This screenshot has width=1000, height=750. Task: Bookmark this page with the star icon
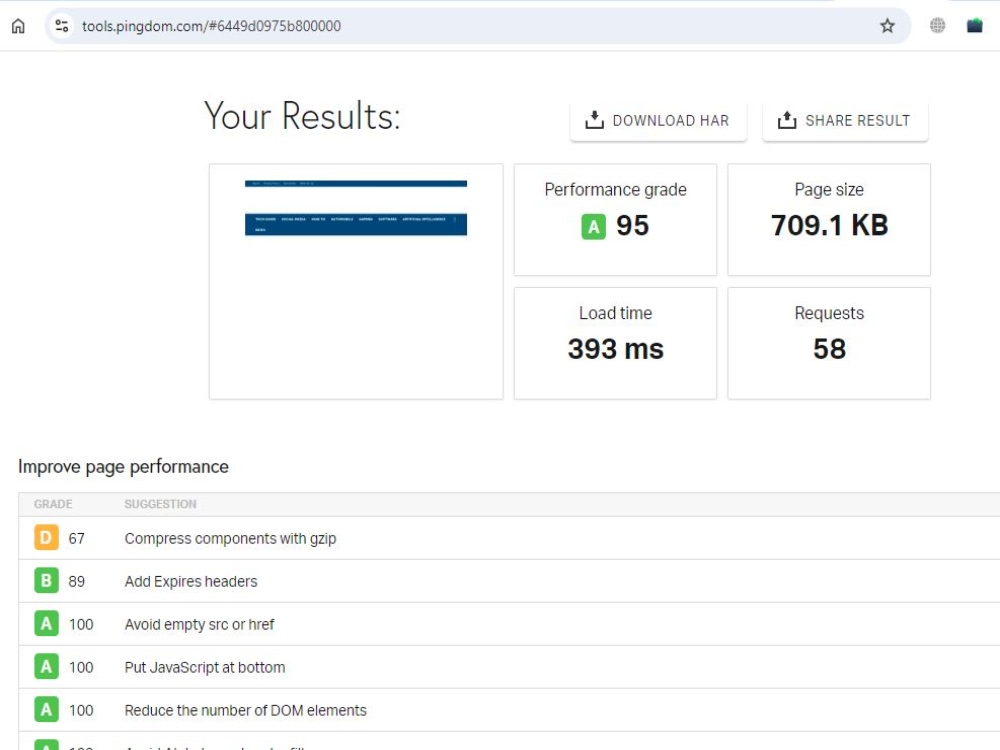point(887,26)
